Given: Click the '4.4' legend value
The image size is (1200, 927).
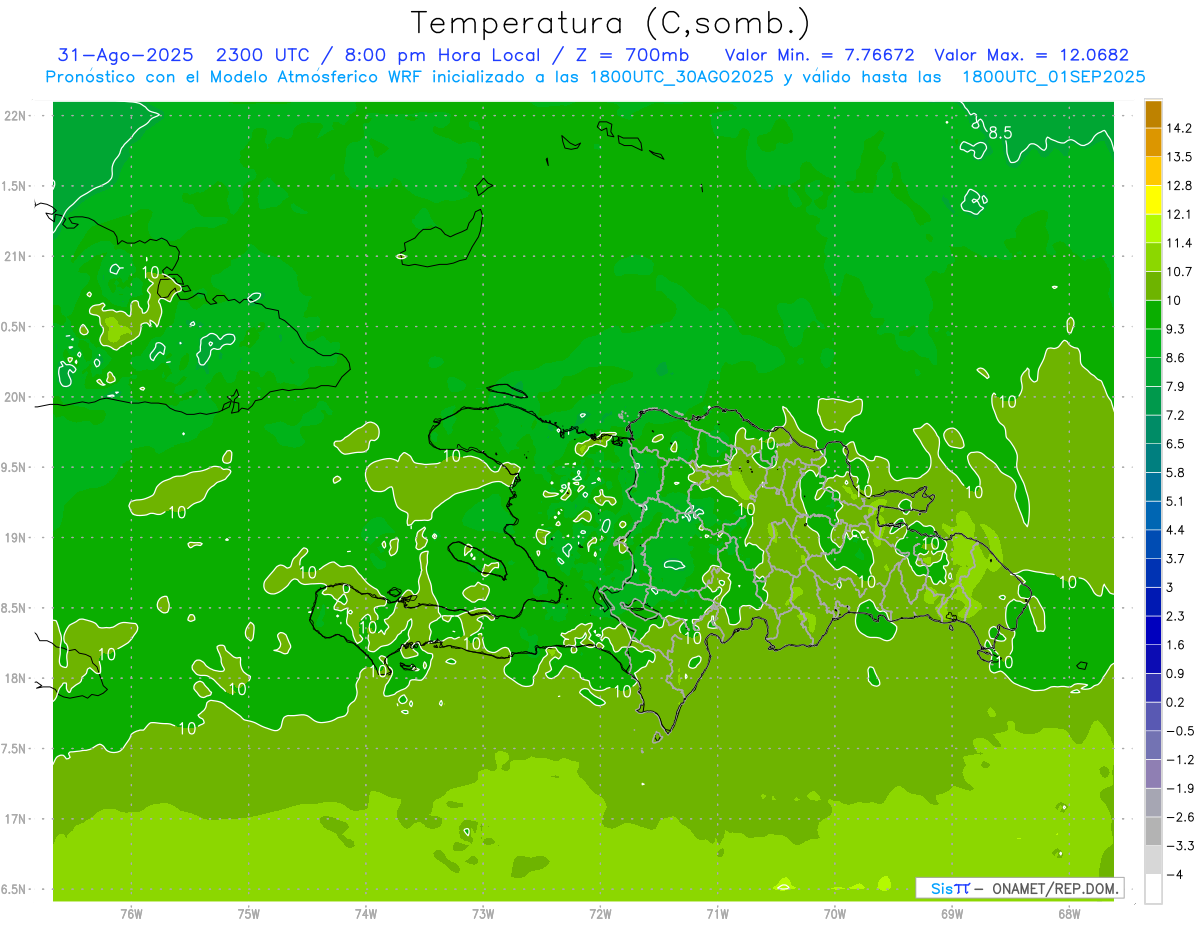Looking at the screenshot, I should point(1175,529).
